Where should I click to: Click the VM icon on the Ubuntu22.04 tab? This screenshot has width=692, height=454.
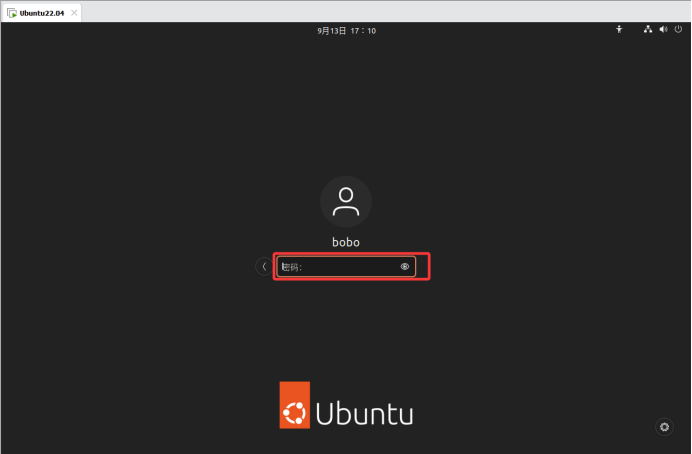click(x=12, y=13)
